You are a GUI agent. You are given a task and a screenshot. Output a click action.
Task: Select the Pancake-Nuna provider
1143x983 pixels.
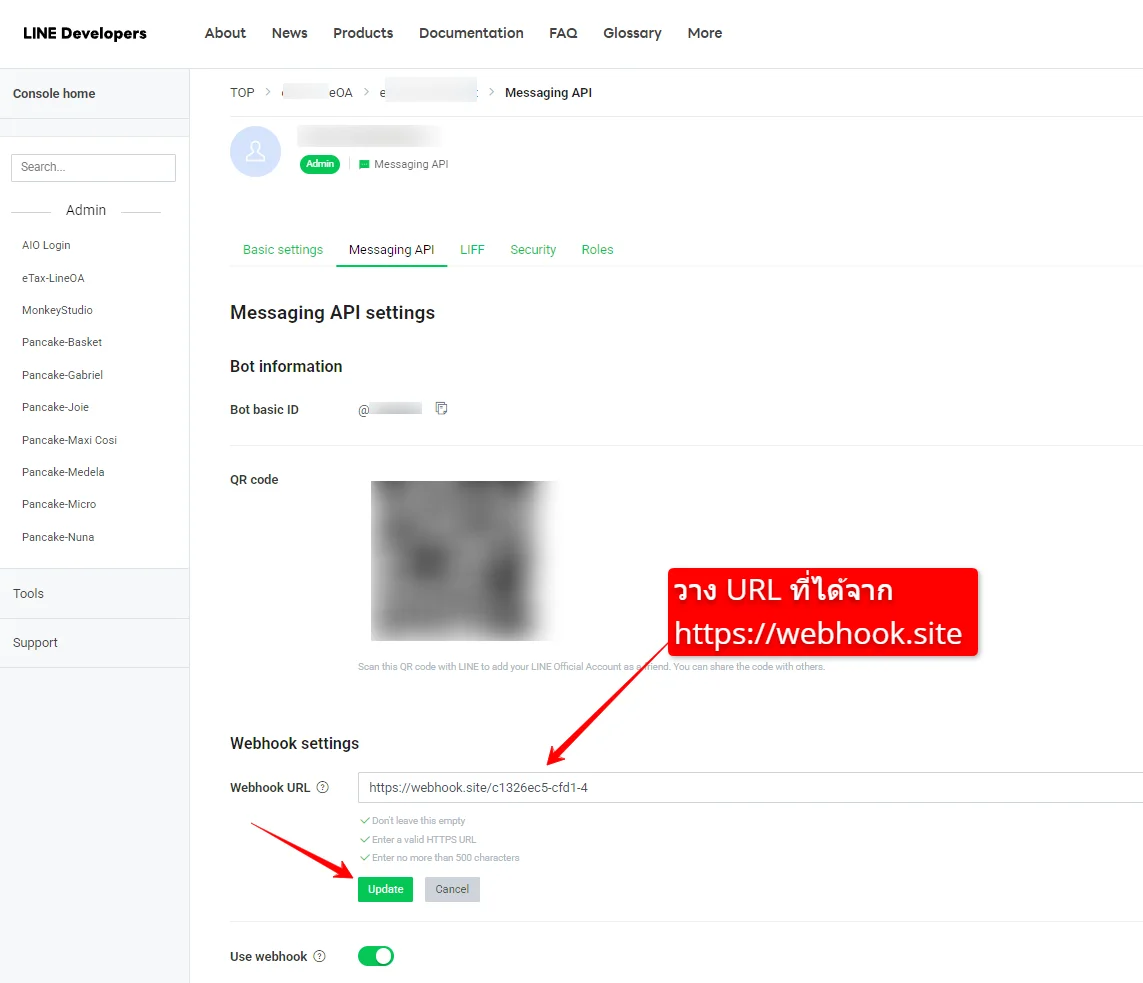tap(58, 536)
